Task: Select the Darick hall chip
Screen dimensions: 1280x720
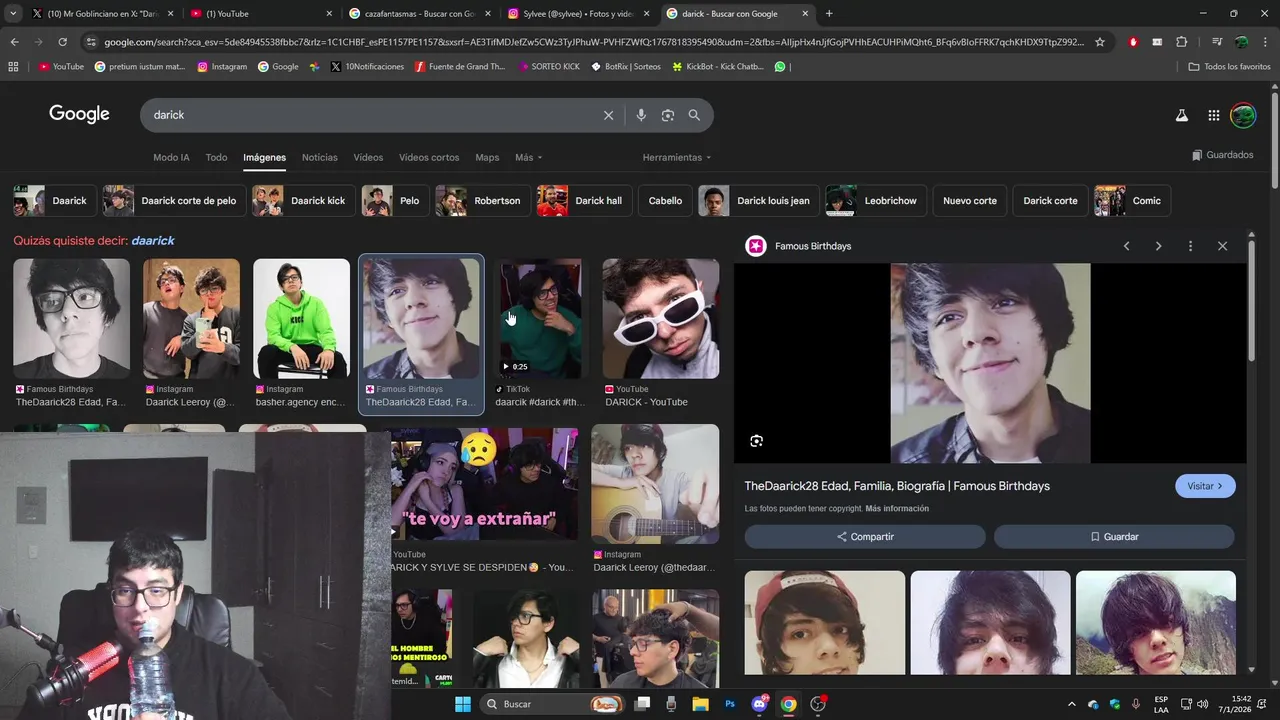Action: [x=584, y=201]
